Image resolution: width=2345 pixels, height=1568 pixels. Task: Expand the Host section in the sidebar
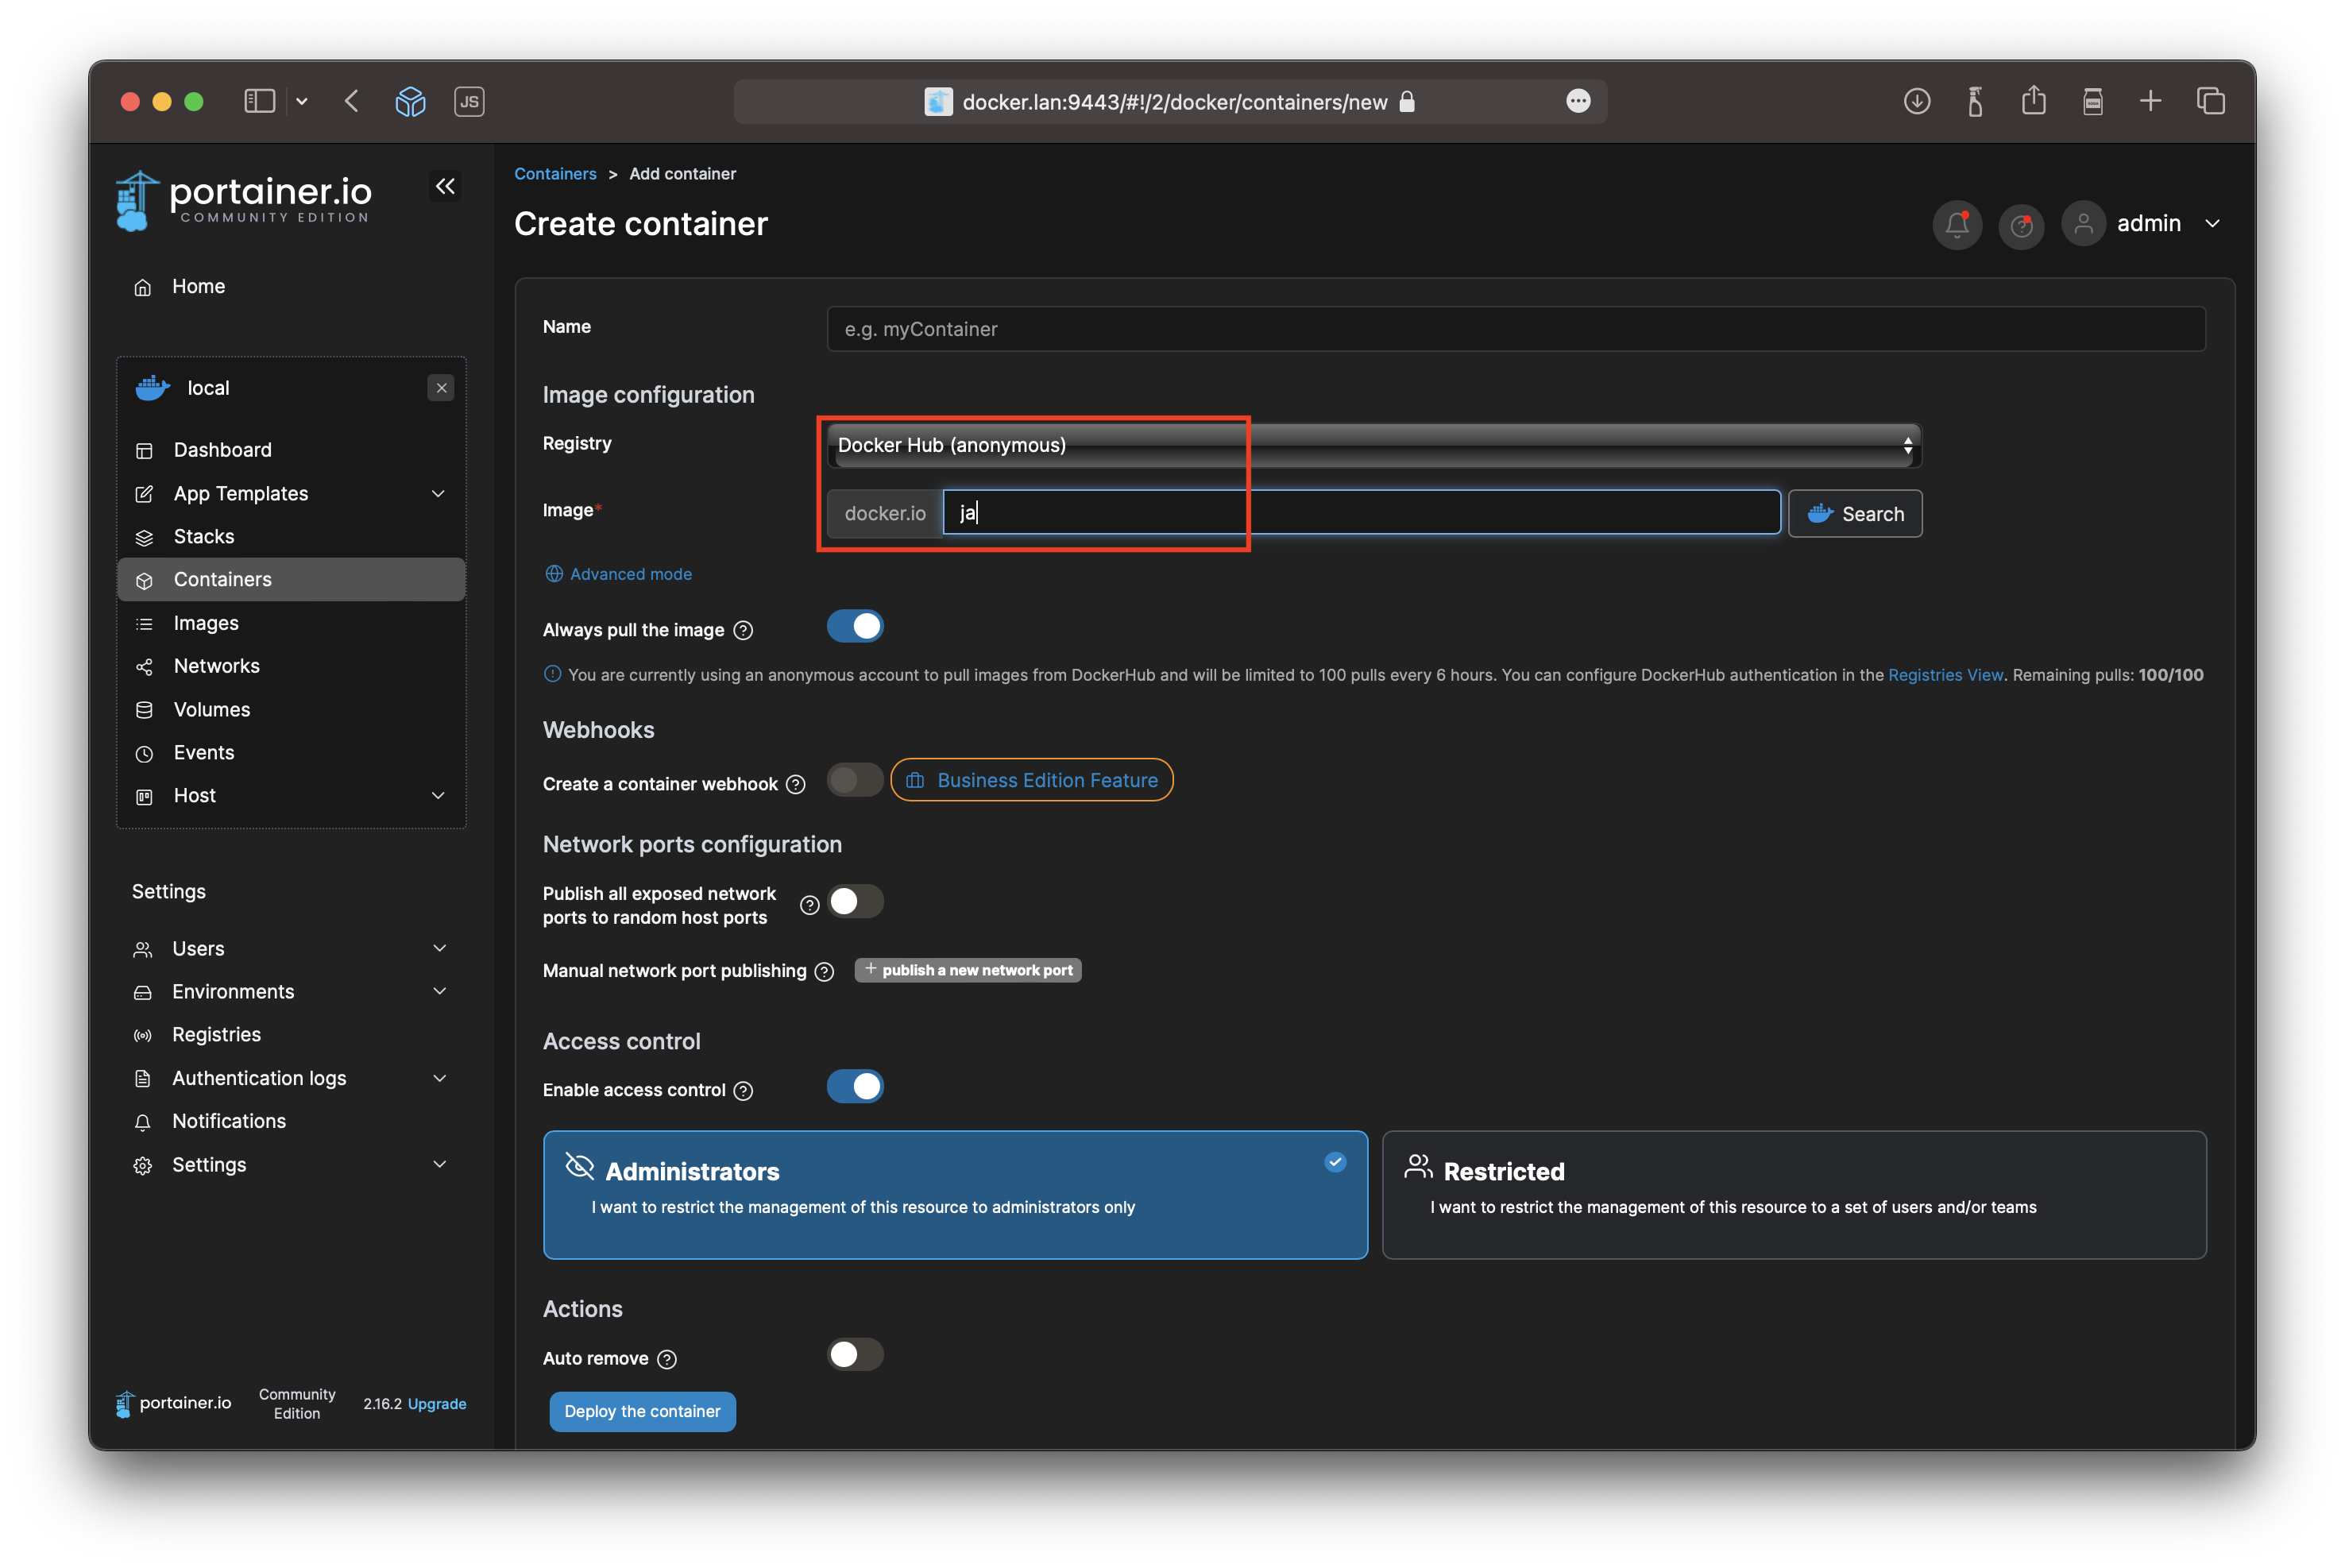click(438, 796)
